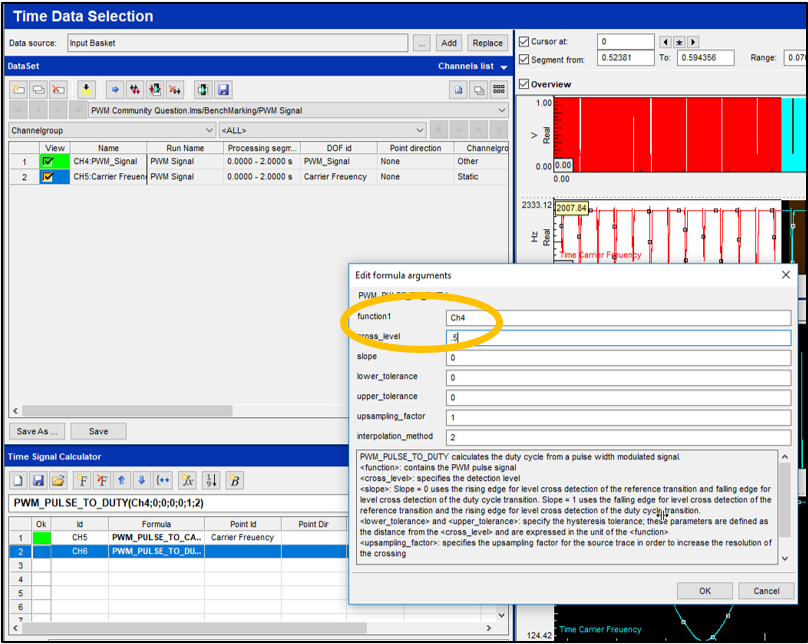Viewport: 808px width, 644px height.
Task: Click the blue floppy save icon in DataSet toolbar
Action: [223, 90]
